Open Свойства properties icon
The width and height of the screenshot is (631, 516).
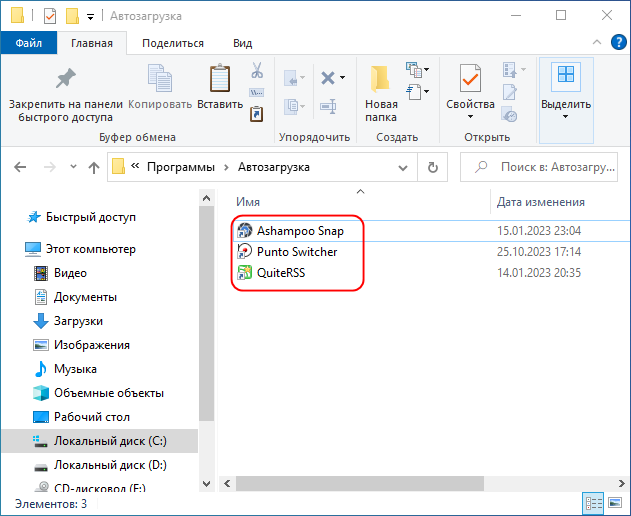[470, 78]
